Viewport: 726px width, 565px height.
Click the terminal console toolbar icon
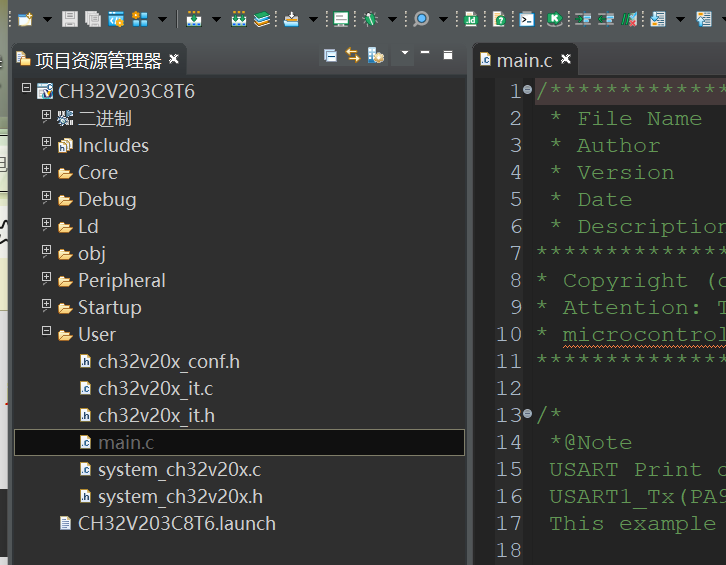point(526,19)
